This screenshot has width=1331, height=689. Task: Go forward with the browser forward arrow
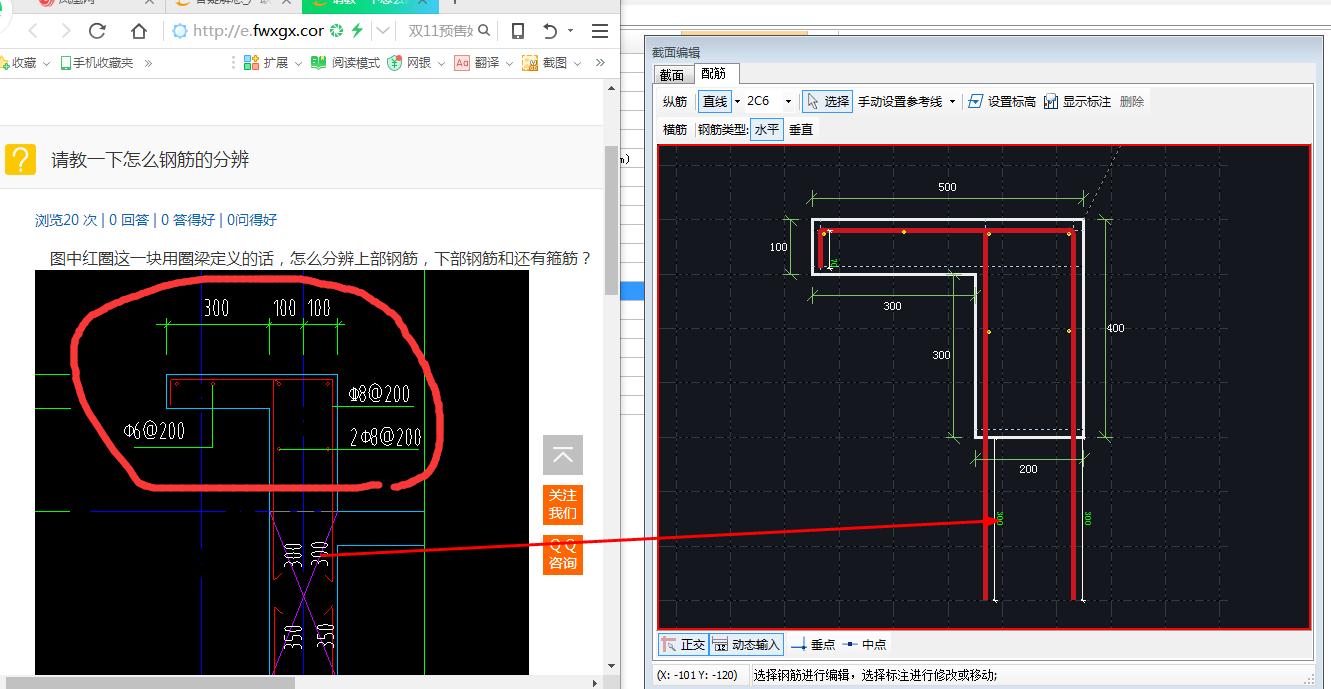tap(65, 31)
